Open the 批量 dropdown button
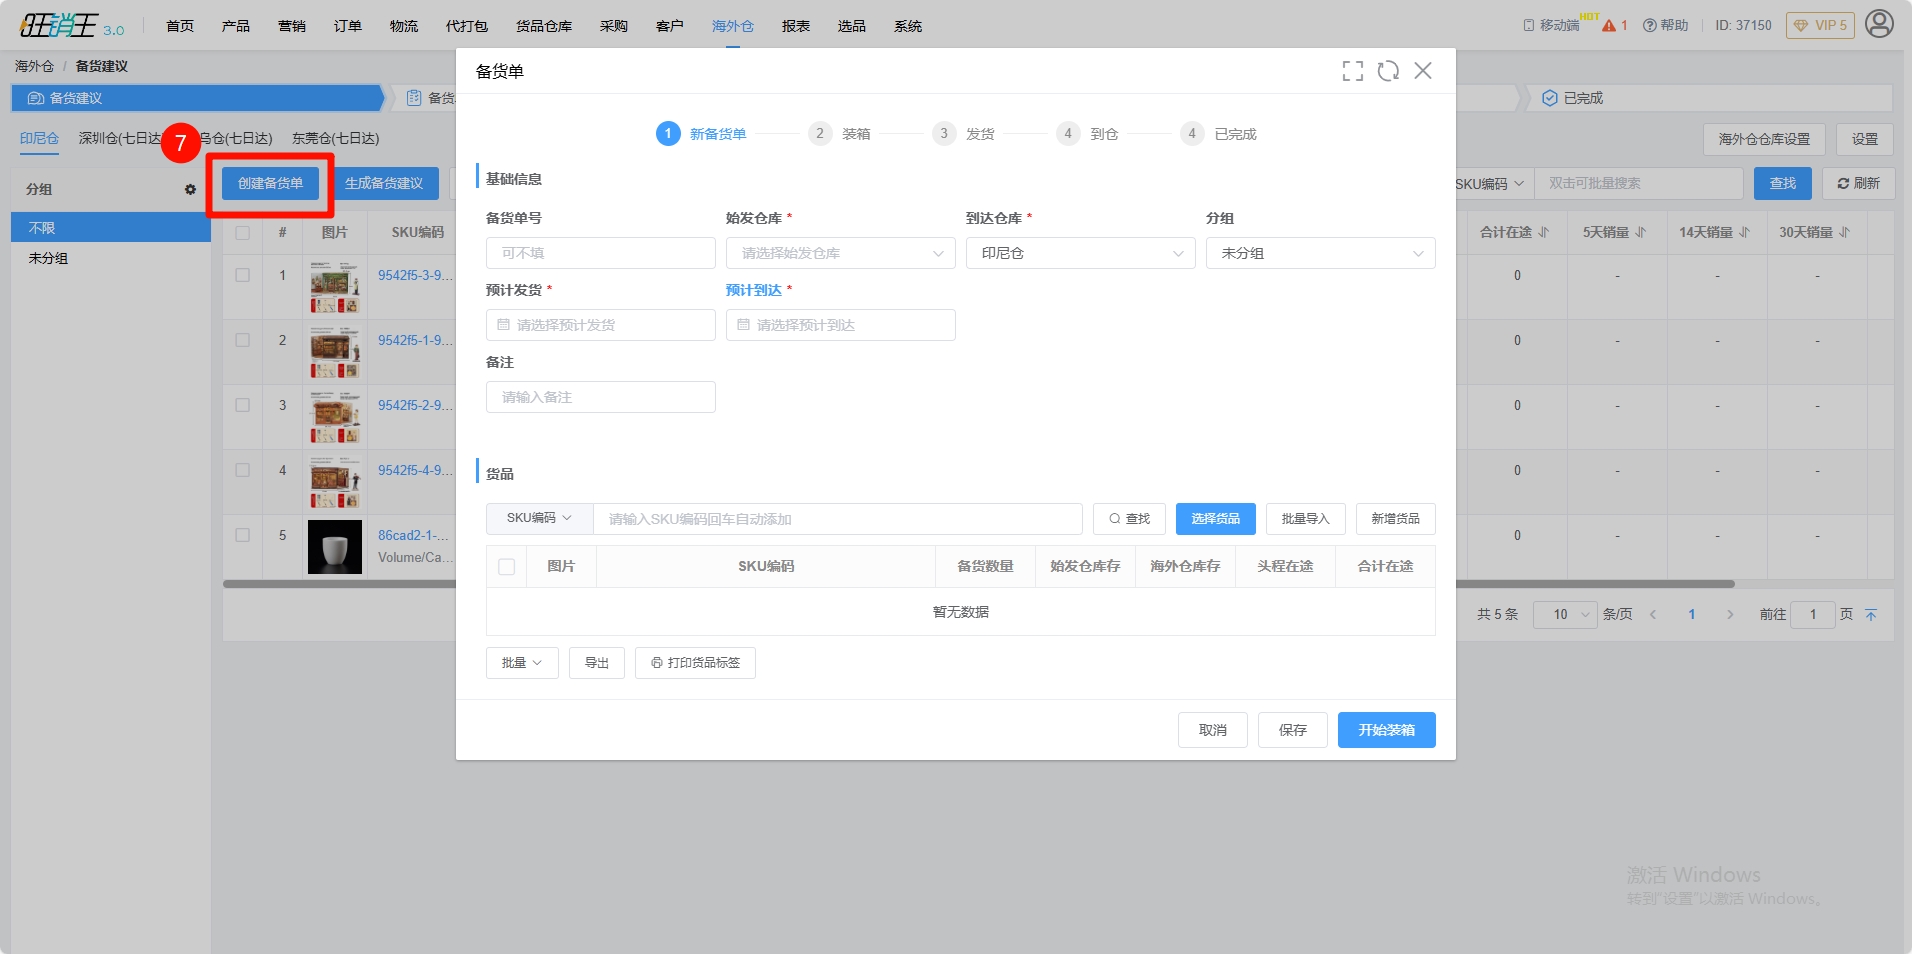The width and height of the screenshot is (1912, 954). pyautogui.click(x=522, y=663)
